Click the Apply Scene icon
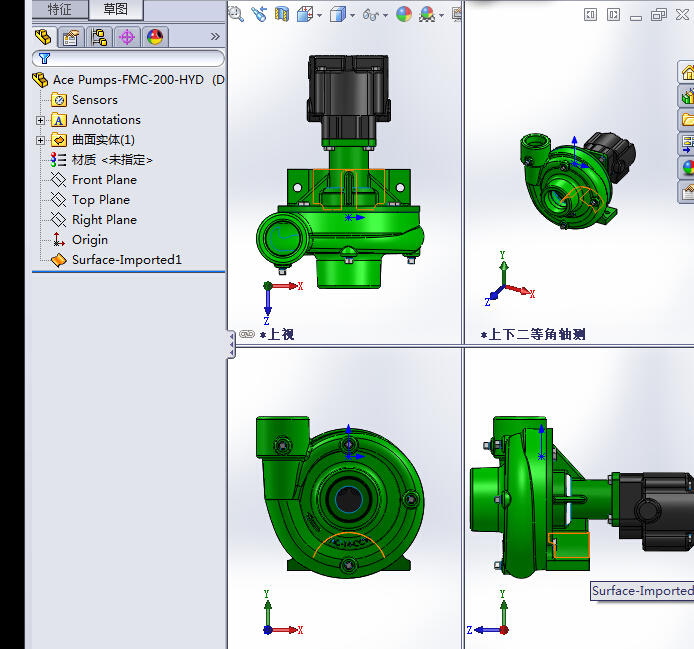Viewport: 694px width, 649px height. 427,14
